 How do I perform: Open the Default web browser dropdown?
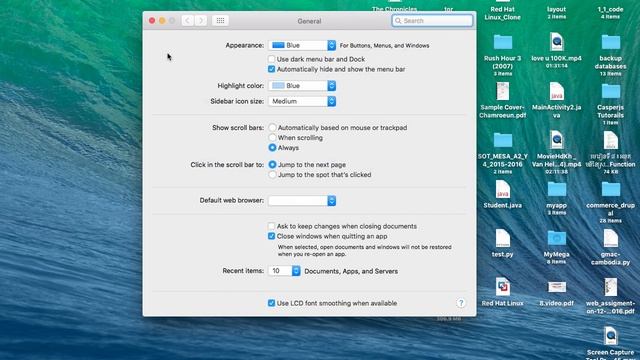[302, 200]
